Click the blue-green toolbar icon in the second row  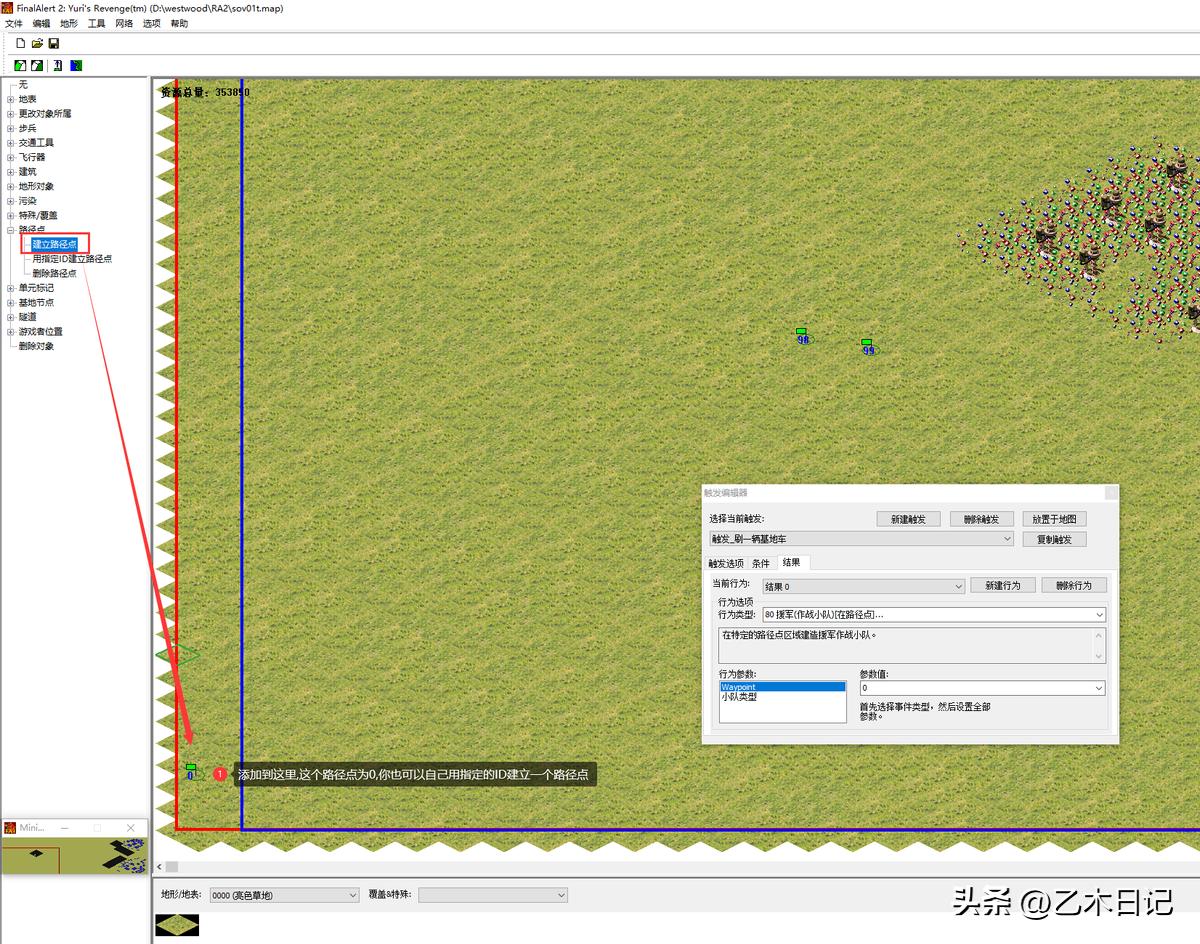[76, 66]
